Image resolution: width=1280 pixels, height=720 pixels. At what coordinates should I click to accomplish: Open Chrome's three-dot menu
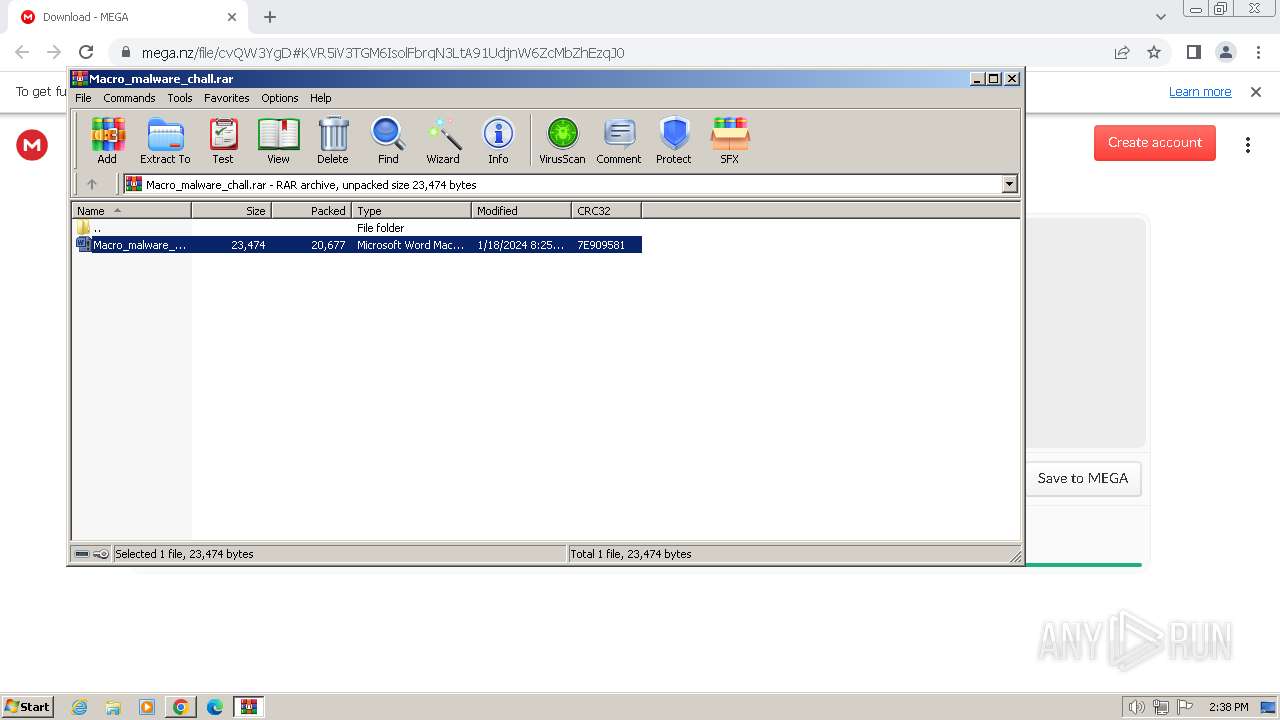point(1257,53)
